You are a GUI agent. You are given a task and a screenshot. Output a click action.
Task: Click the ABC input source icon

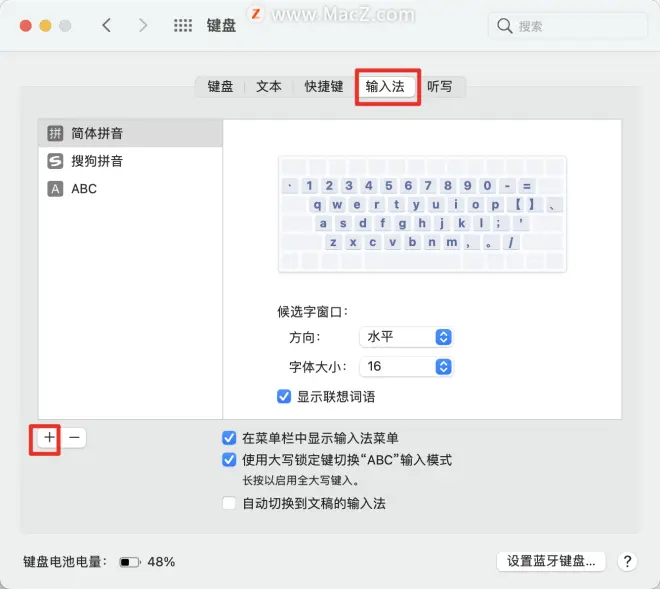point(55,189)
